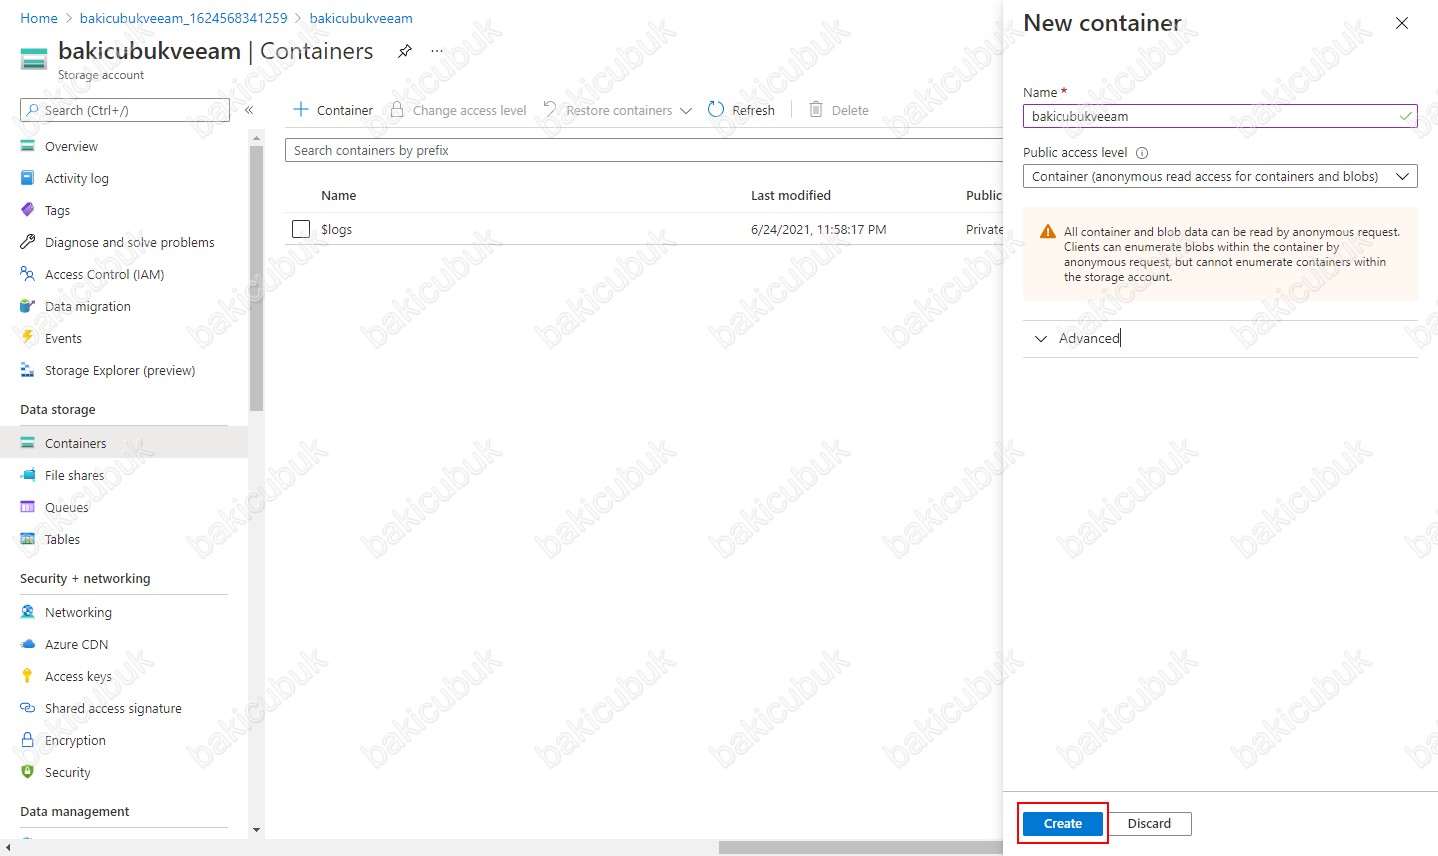Click the Security shield icon
The width and height of the screenshot is (1438, 856).
pyautogui.click(x=28, y=772)
